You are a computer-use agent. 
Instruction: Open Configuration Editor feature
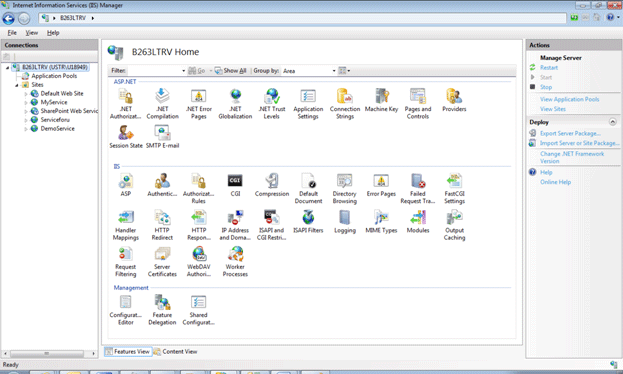[126, 310]
